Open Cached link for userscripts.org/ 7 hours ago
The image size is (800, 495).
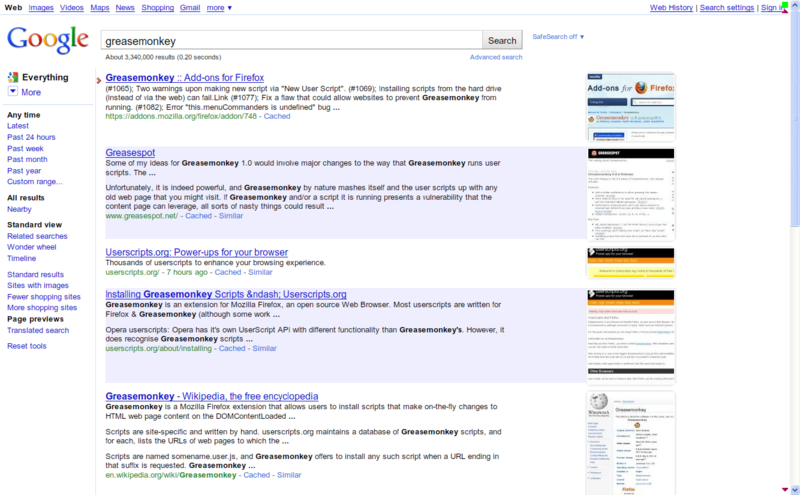click(x=228, y=272)
